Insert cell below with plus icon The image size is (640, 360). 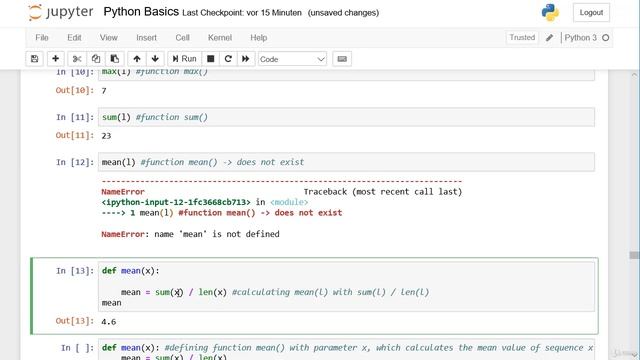[56, 59]
